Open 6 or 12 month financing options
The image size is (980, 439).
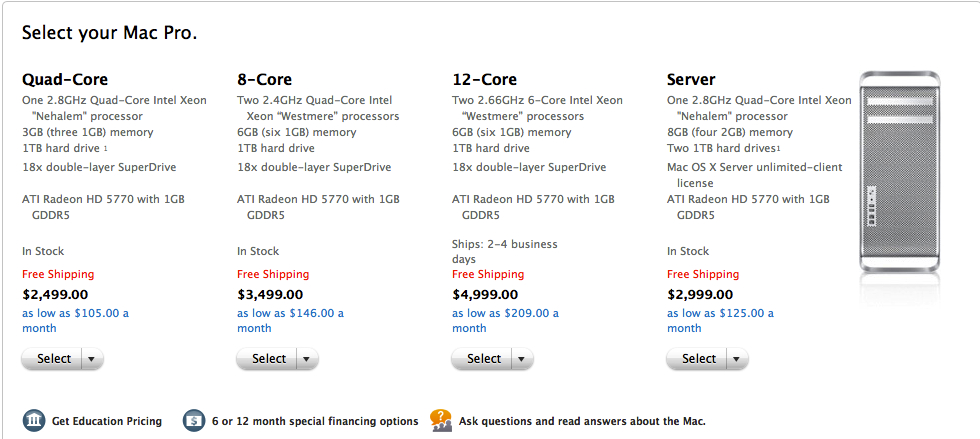pyautogui.click(x=314, y=421)
